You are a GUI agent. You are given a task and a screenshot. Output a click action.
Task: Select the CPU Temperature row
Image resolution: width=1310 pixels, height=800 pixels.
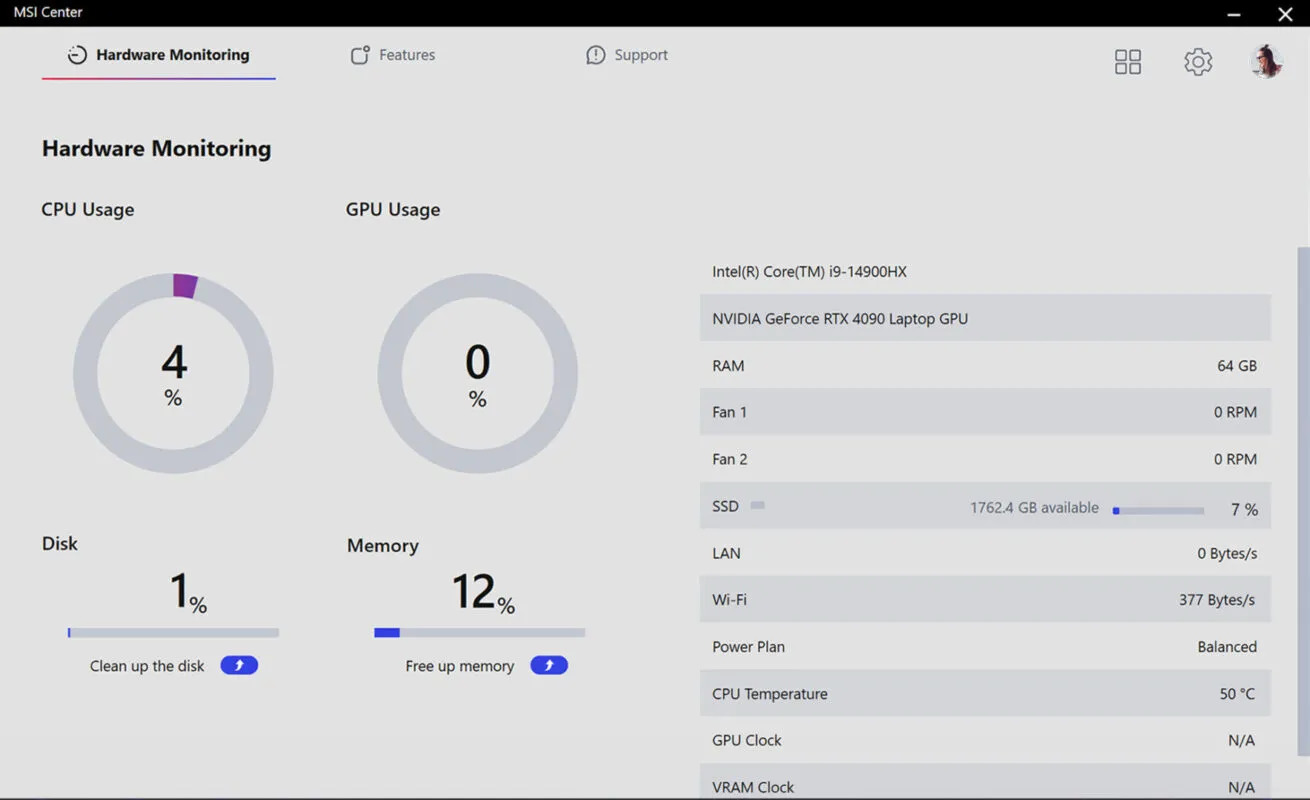pos(984,694)
